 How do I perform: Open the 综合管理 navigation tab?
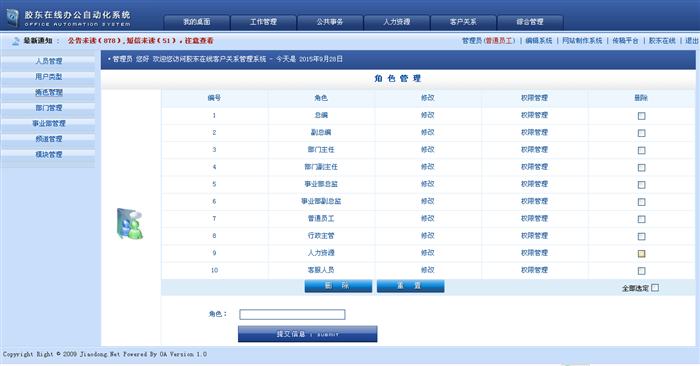click(x=530, y=22)
